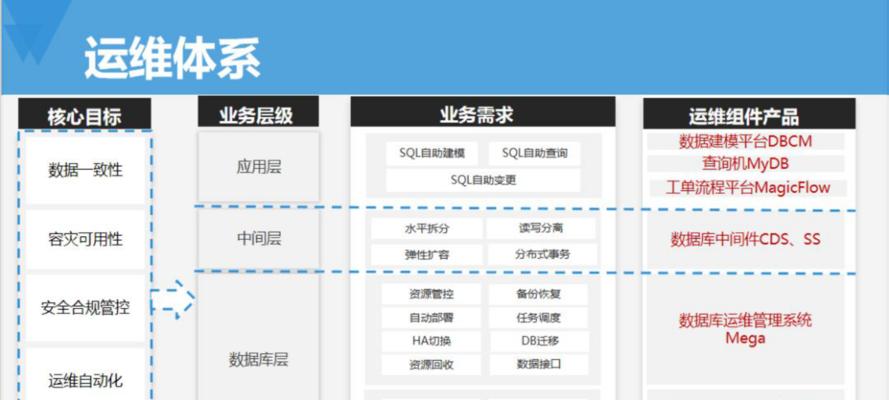The height and width of the screenshot is (400, 889).
Task: Click the 运维自动化 goal box
Action: click(x=85, y=374)
